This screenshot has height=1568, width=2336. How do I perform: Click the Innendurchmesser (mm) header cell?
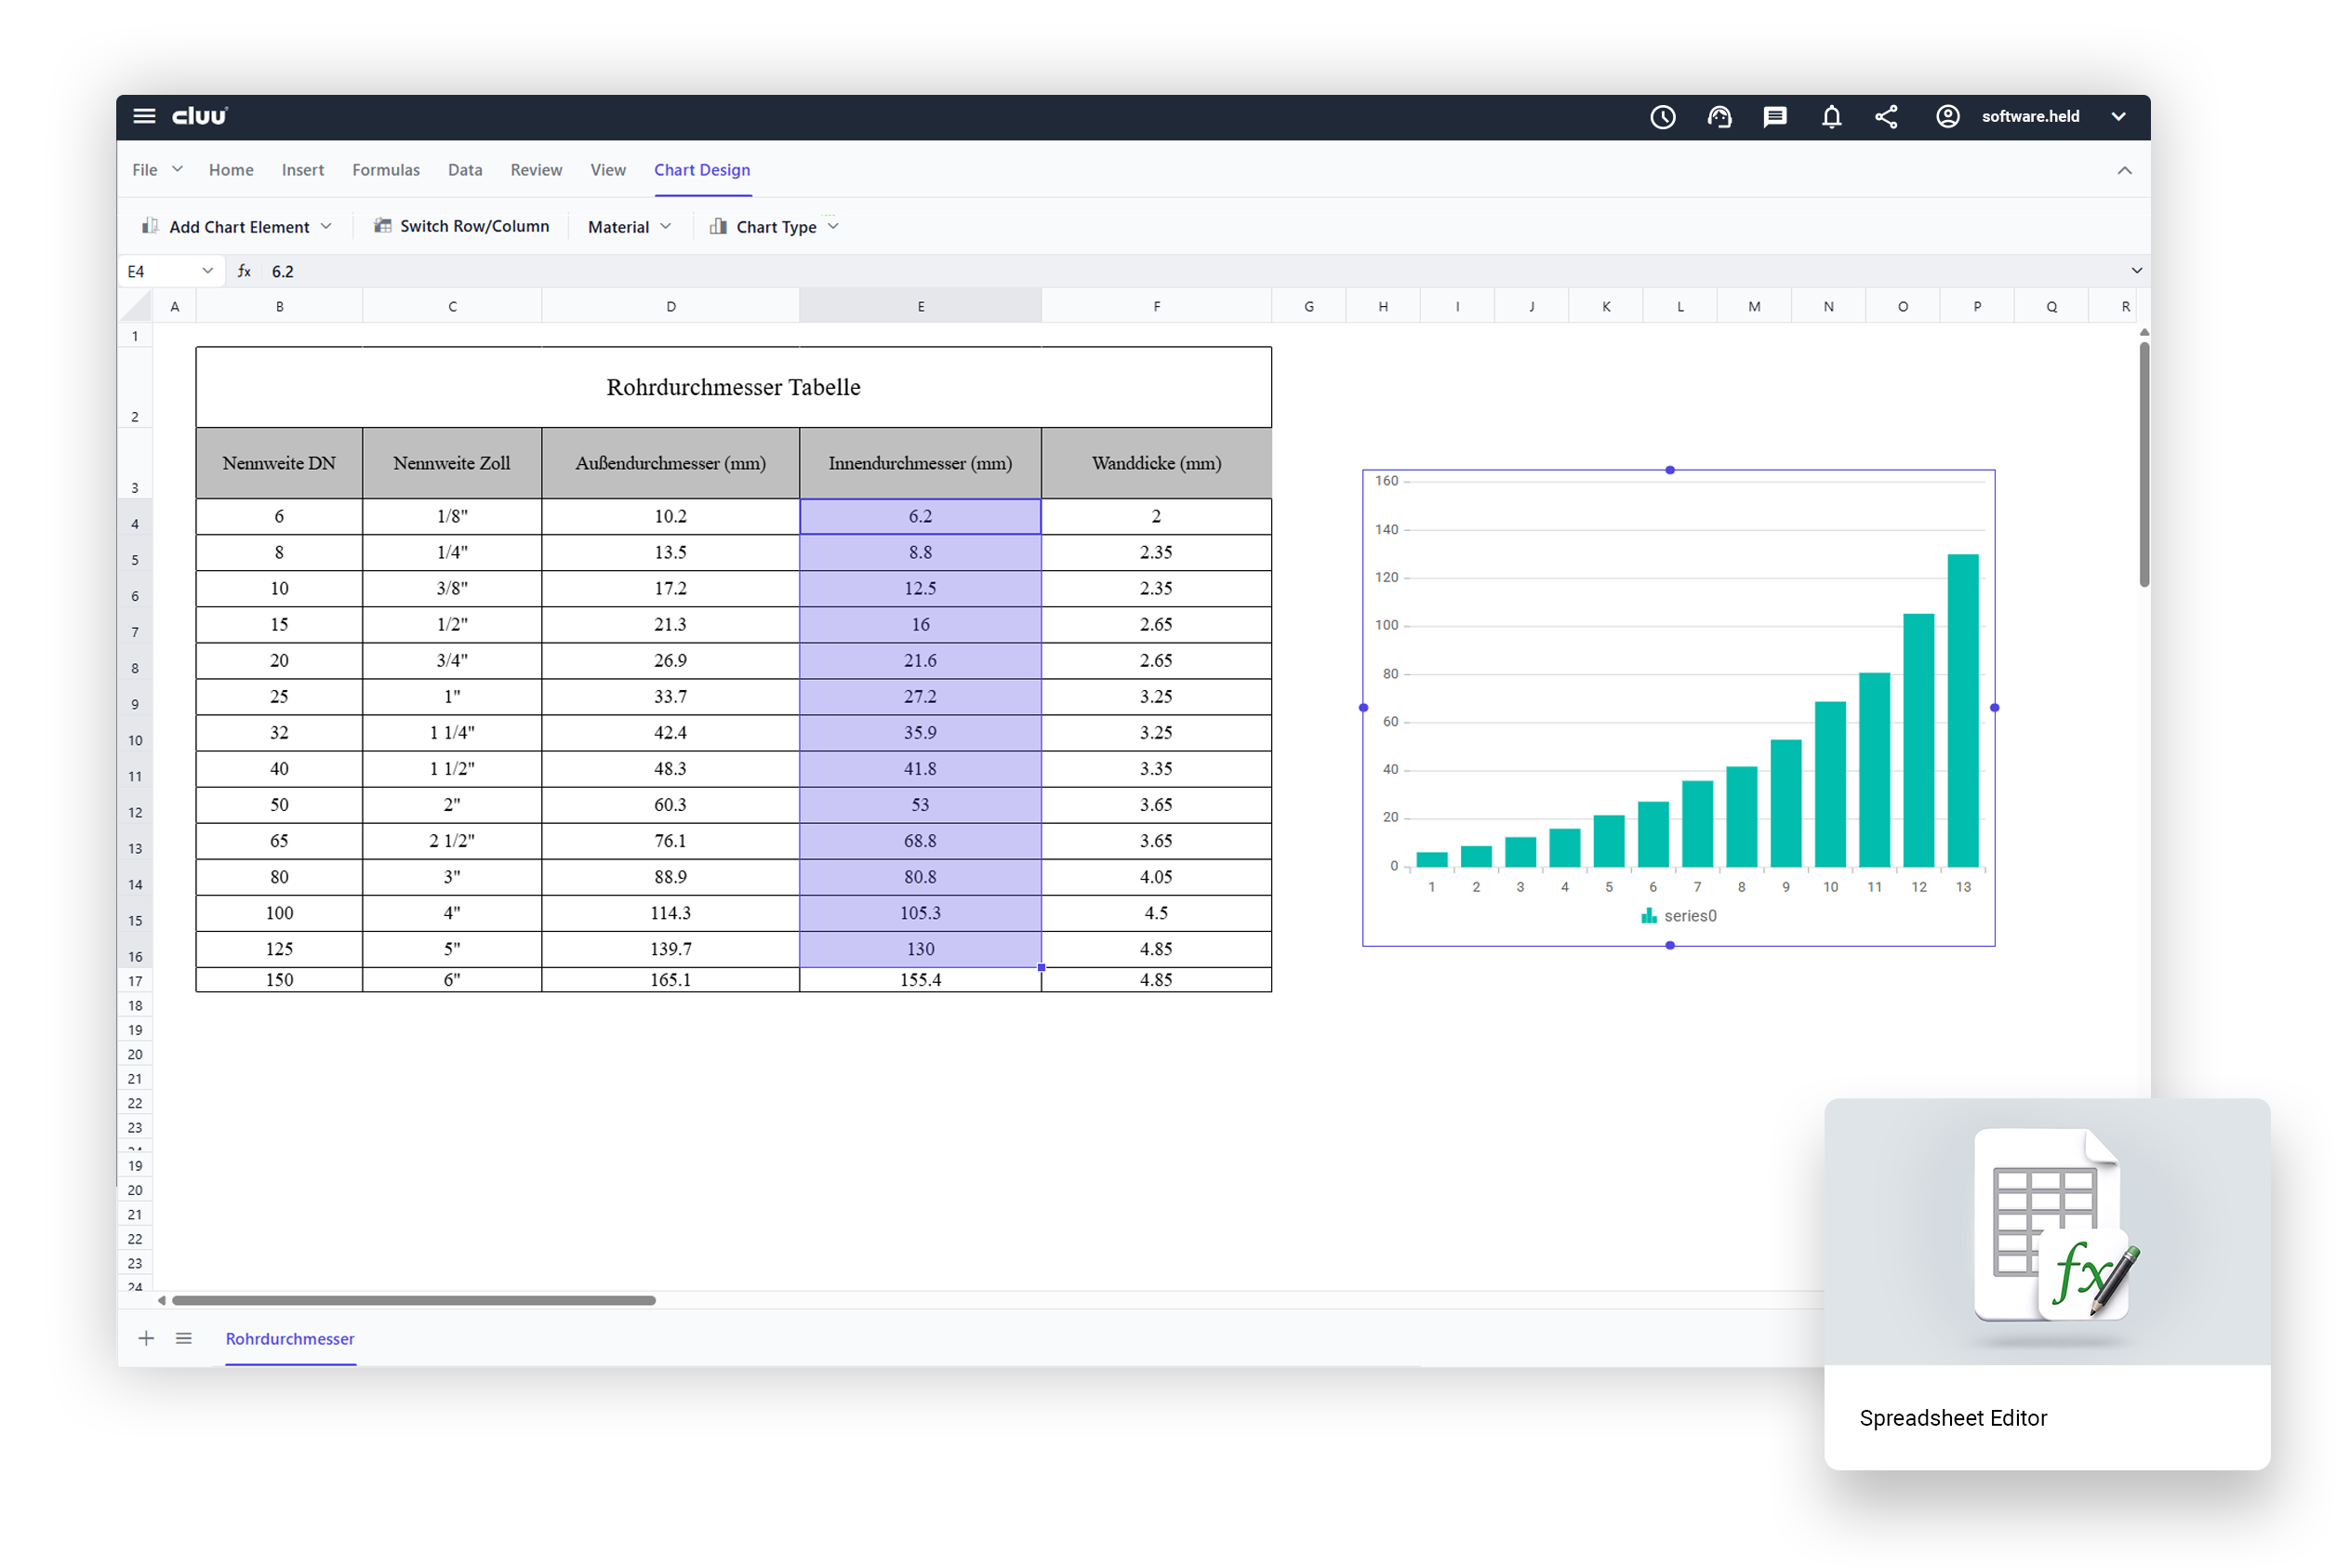coord(920,463)
